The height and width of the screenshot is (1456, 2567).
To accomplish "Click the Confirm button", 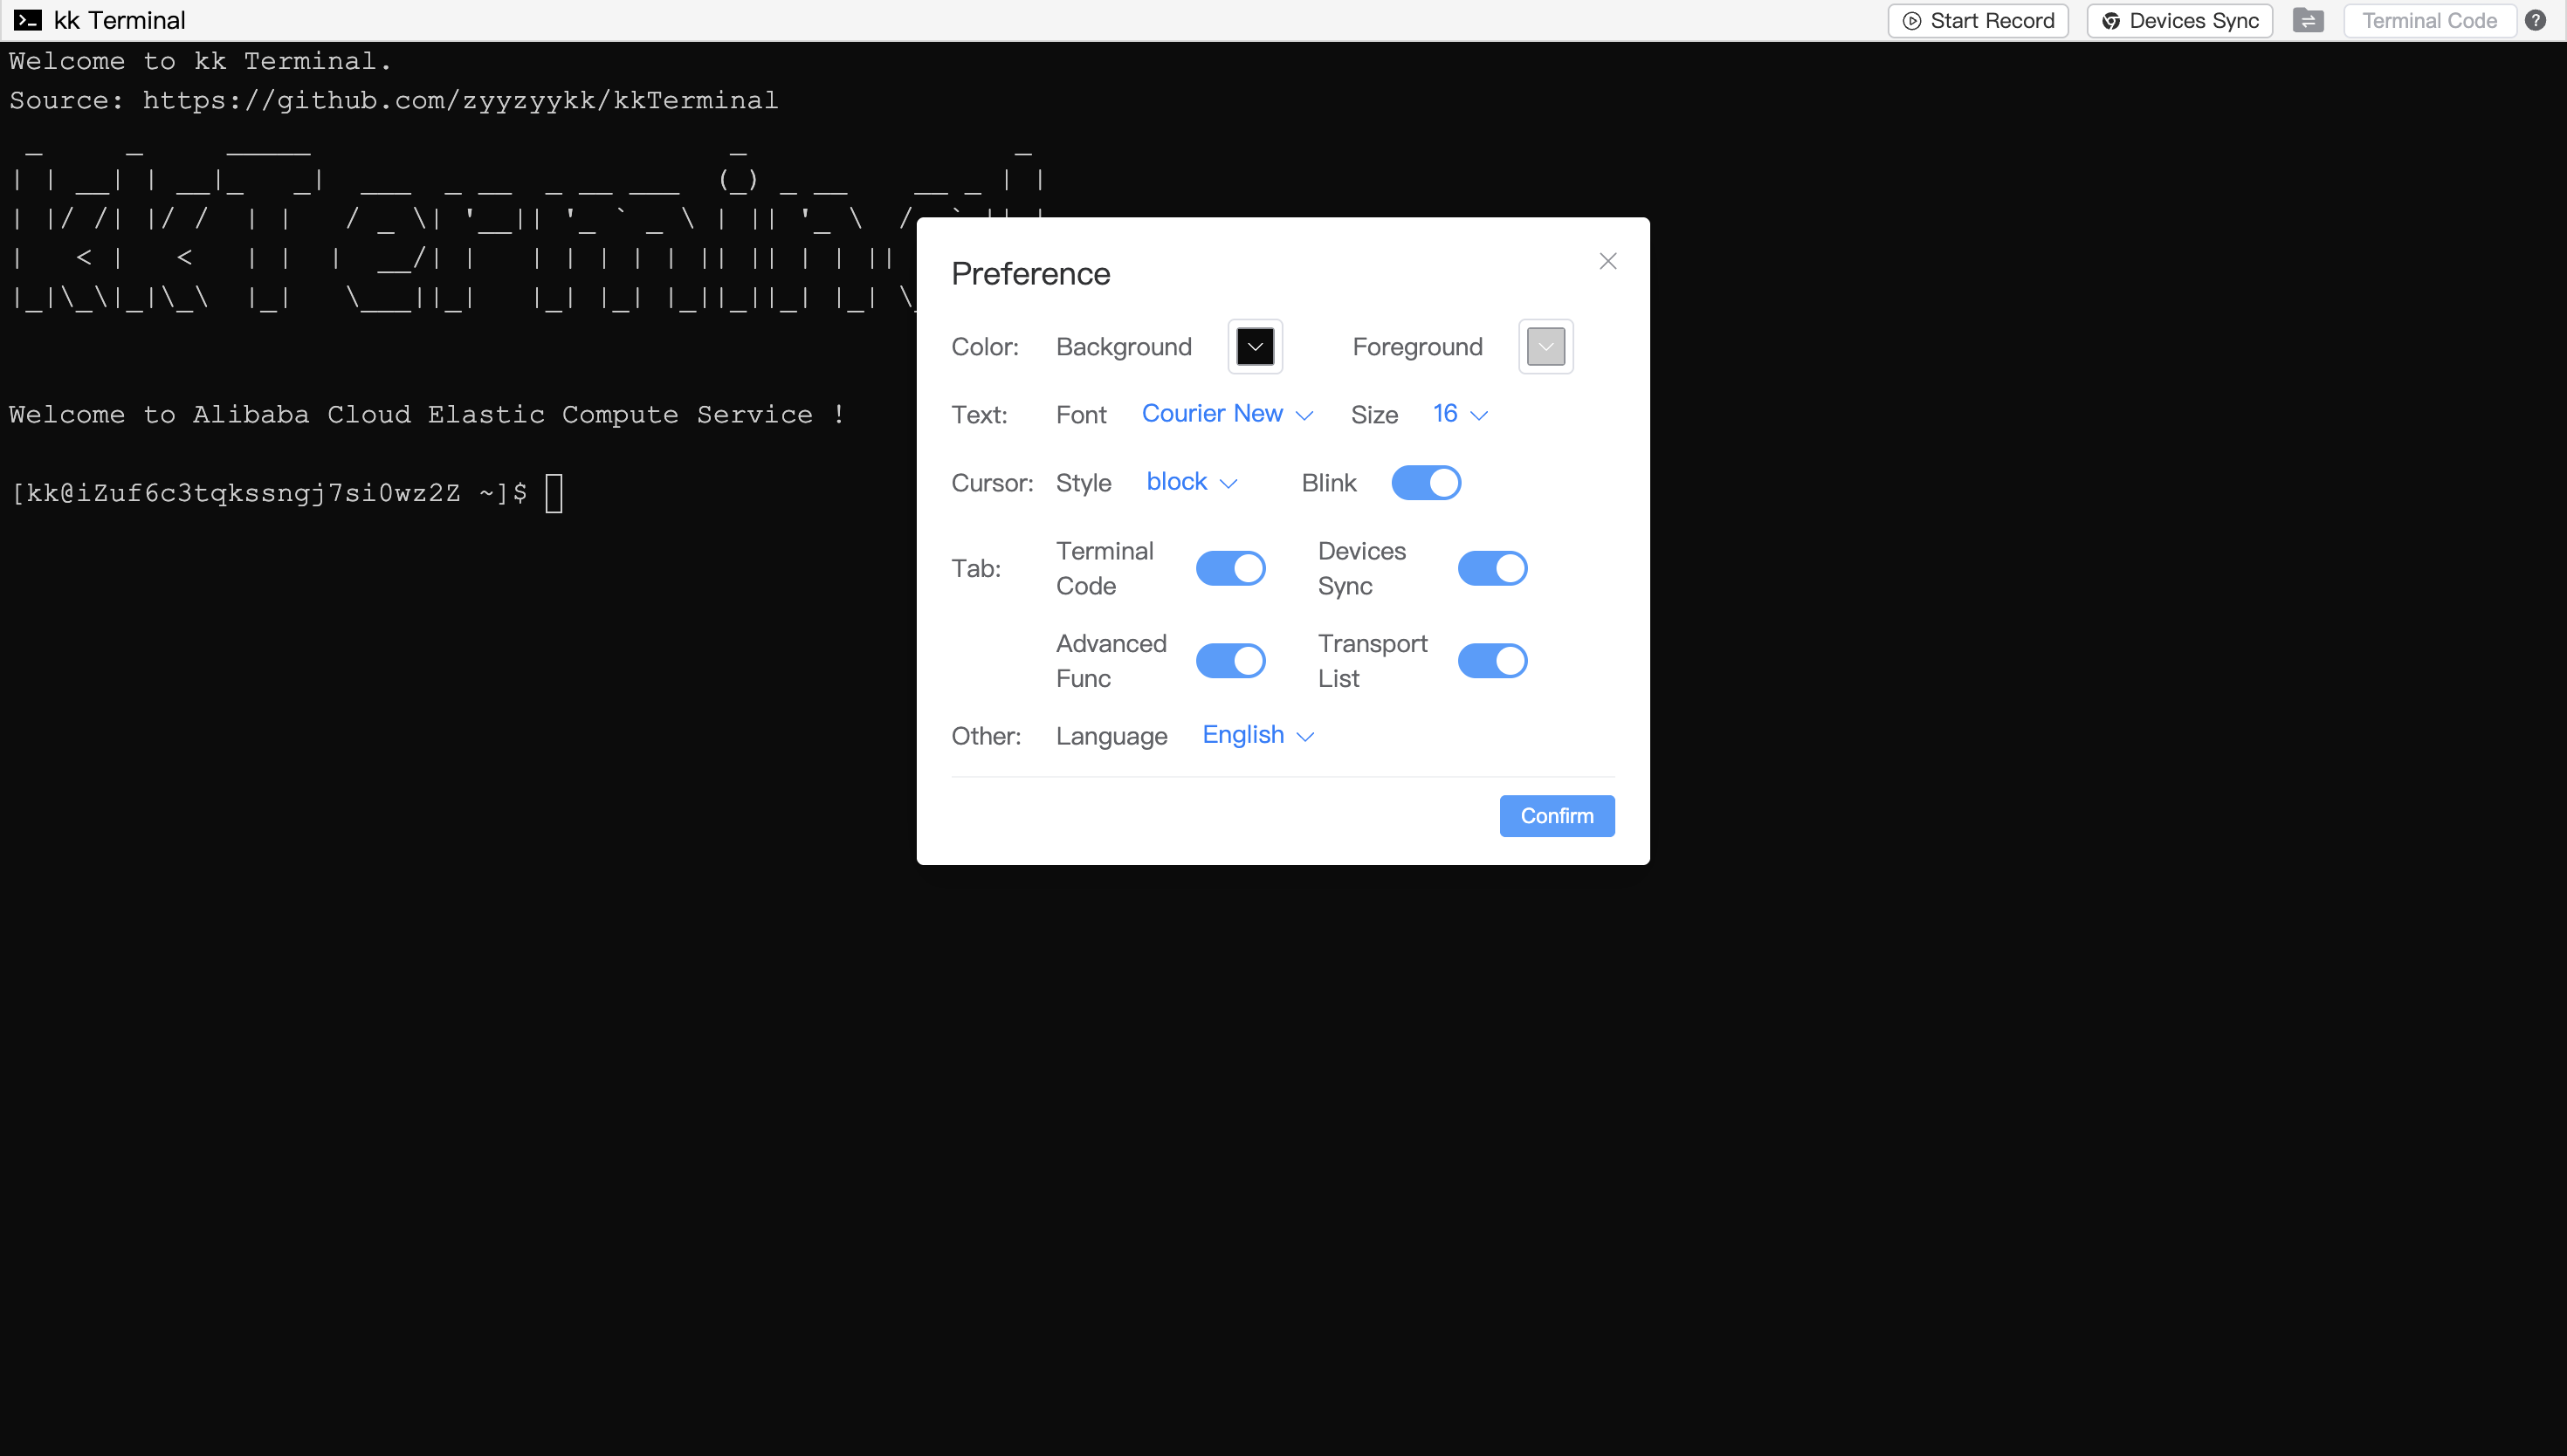I will click(x=1556, y=816).
